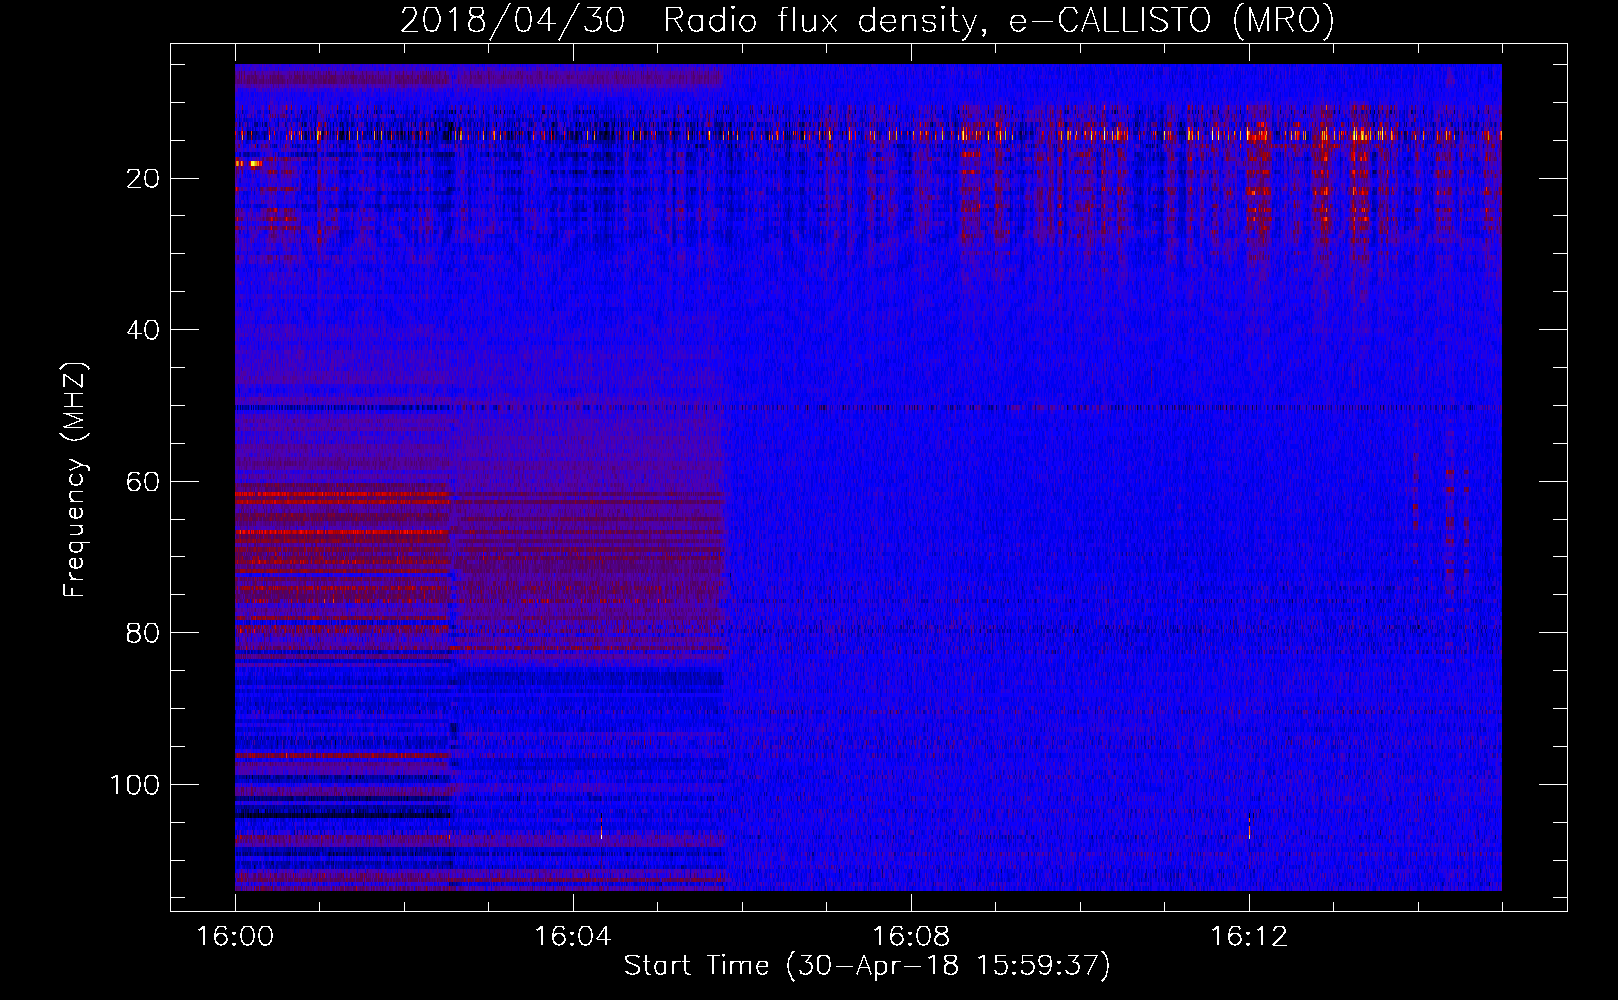1618x1000 pixels.
Task: Click the '40' frequency tick label
Action: click(144, 330)
